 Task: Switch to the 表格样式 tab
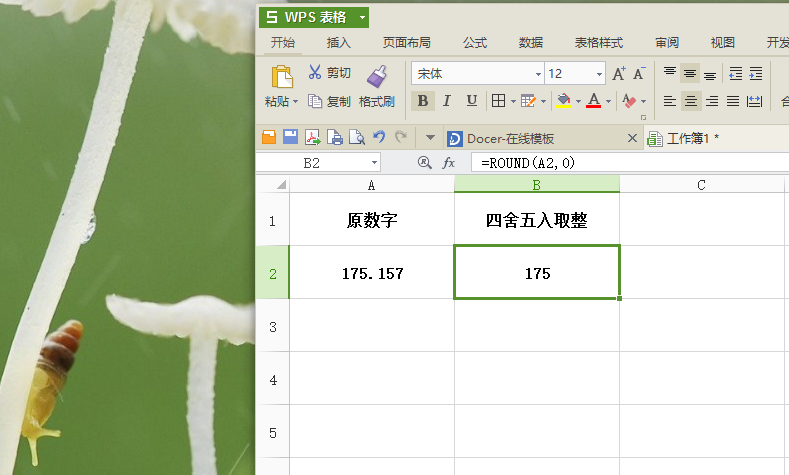(x=599, y=43)
